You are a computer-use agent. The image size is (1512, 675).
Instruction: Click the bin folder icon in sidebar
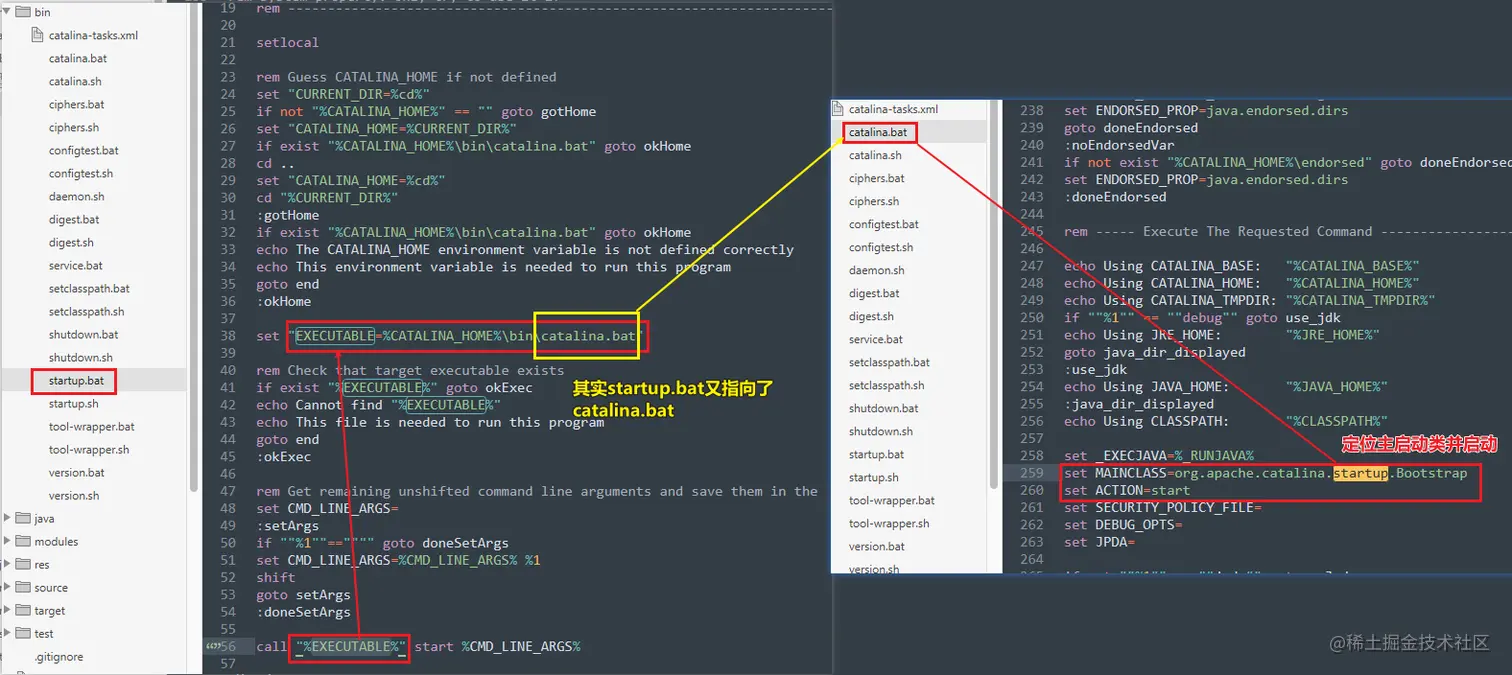pos(24,12)
